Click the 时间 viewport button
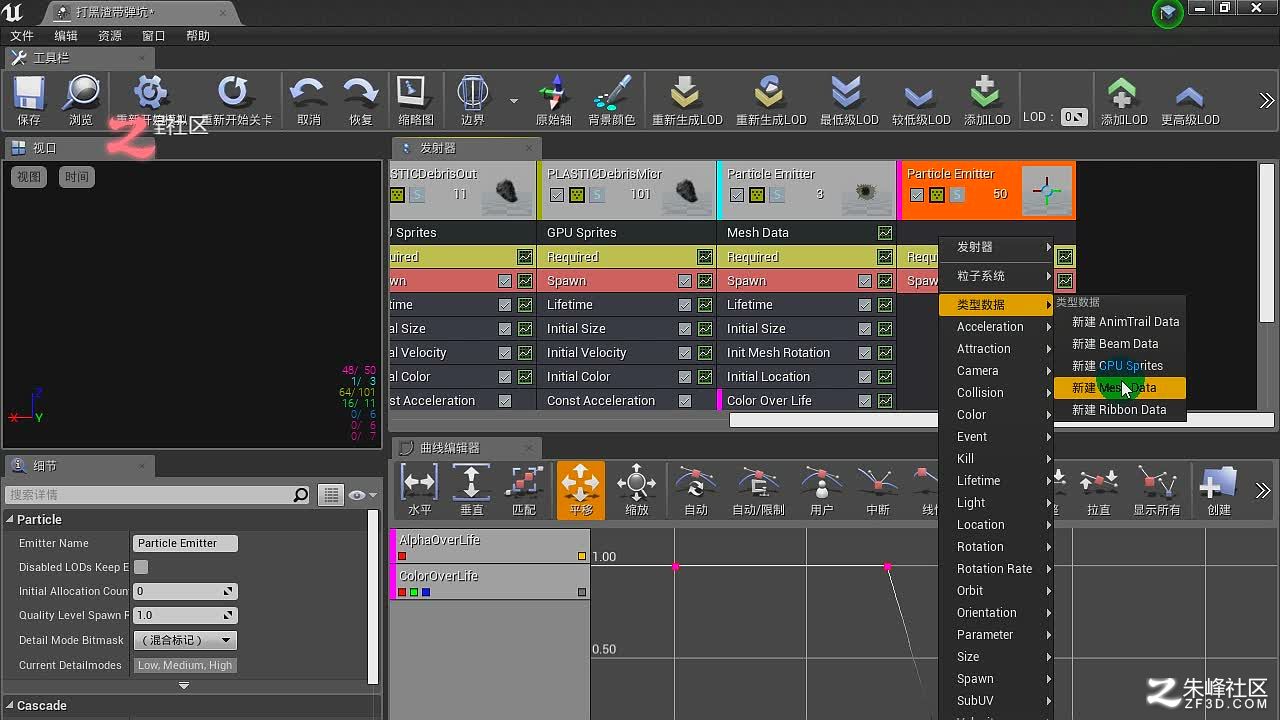The height and width of the screenshot is (720, 1280). [76, 177]
